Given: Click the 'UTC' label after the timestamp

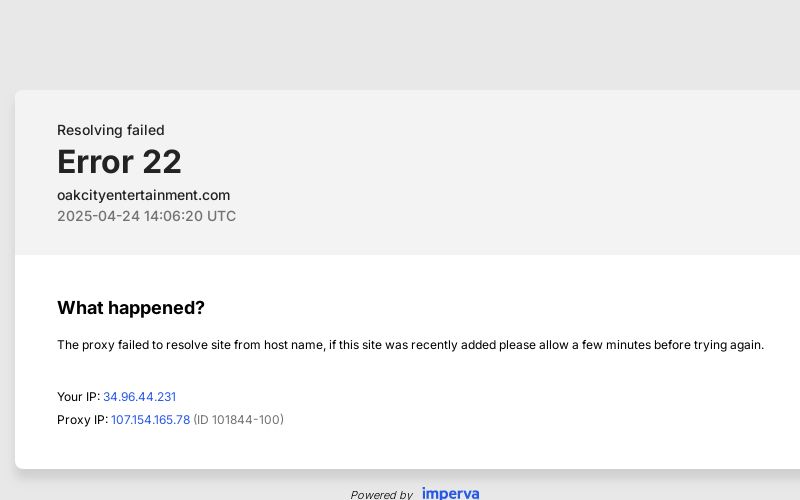Looking at the screenshot, I should pyautogui.click(x=221, y=216).
